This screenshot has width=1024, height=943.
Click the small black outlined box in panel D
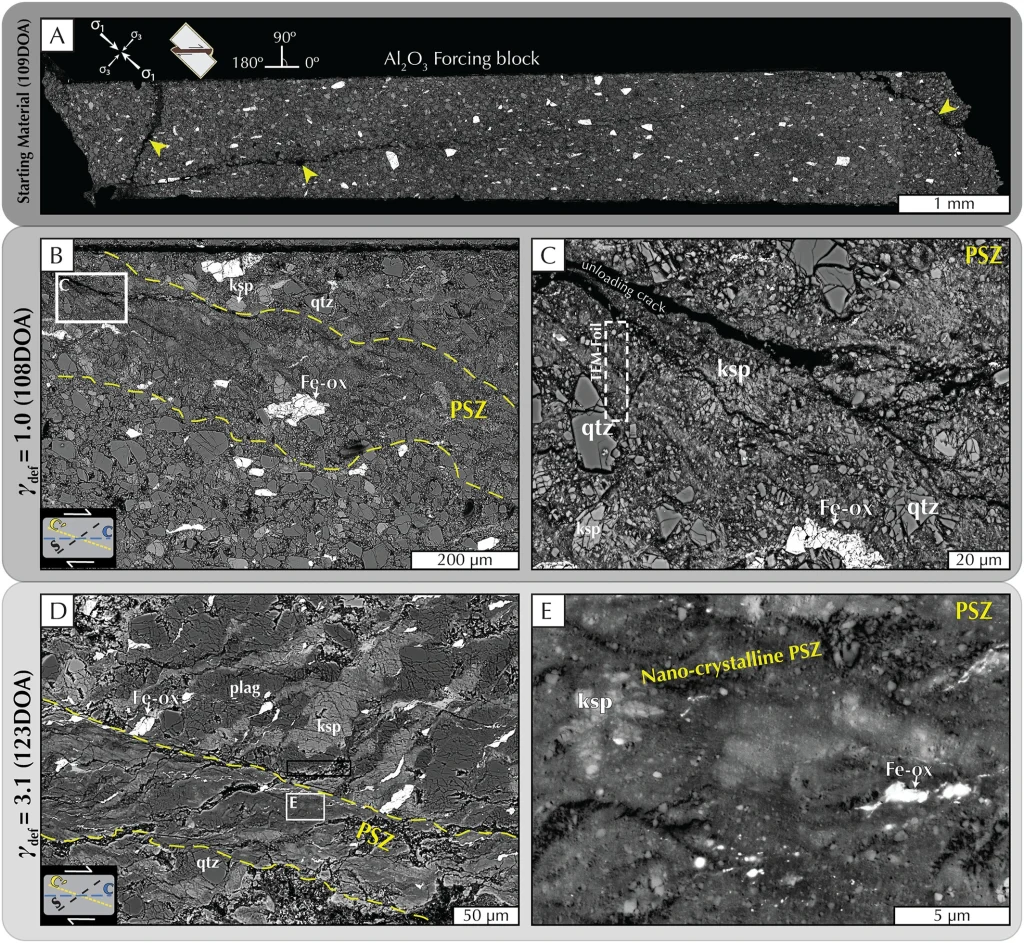click(319, 768)
